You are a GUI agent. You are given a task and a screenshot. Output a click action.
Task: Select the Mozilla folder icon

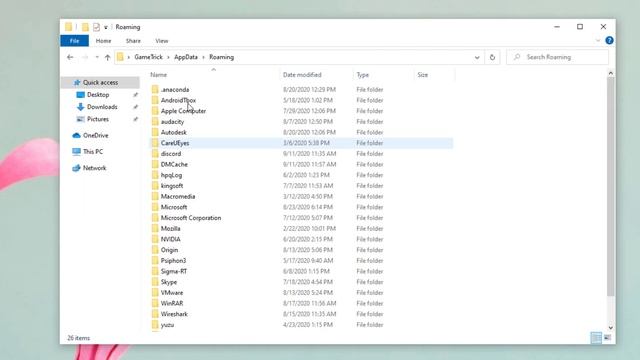pyautogui.click(x=155, y=229)
